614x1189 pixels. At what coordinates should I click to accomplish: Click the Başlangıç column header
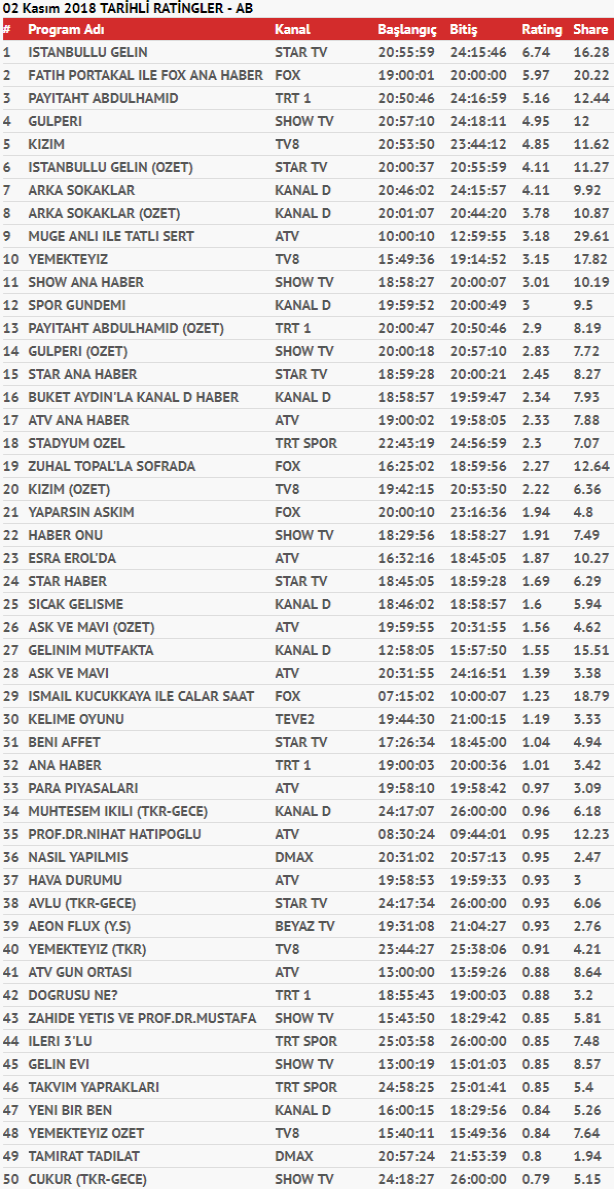coord(406,30)
